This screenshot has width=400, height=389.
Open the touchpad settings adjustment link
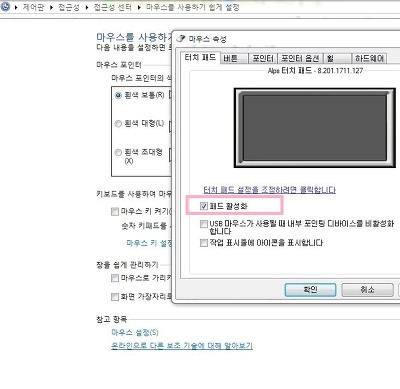pos(270,190)
